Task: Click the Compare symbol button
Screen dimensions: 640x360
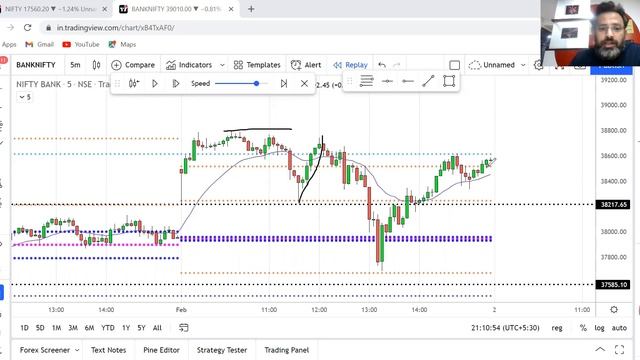Action: click(x=133, y=65)
